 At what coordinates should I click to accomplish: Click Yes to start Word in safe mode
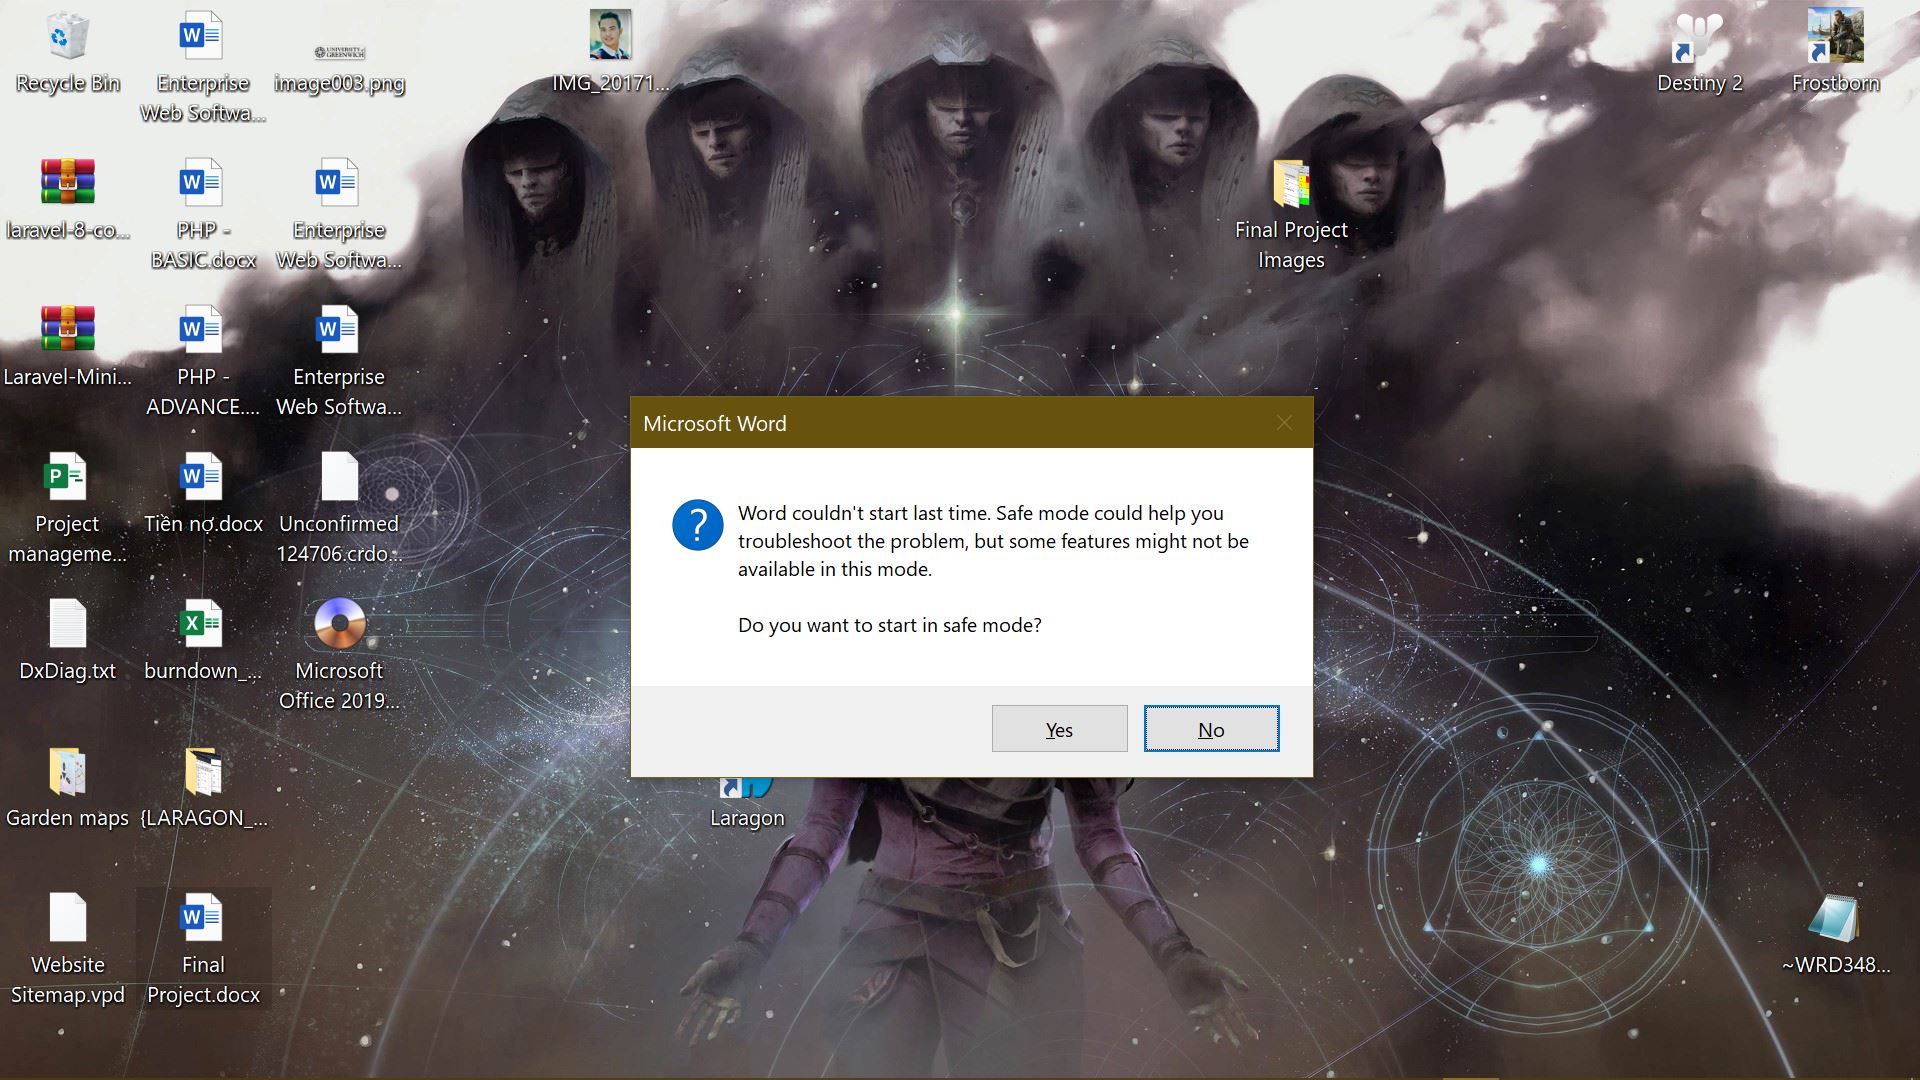pos(1058,728)
